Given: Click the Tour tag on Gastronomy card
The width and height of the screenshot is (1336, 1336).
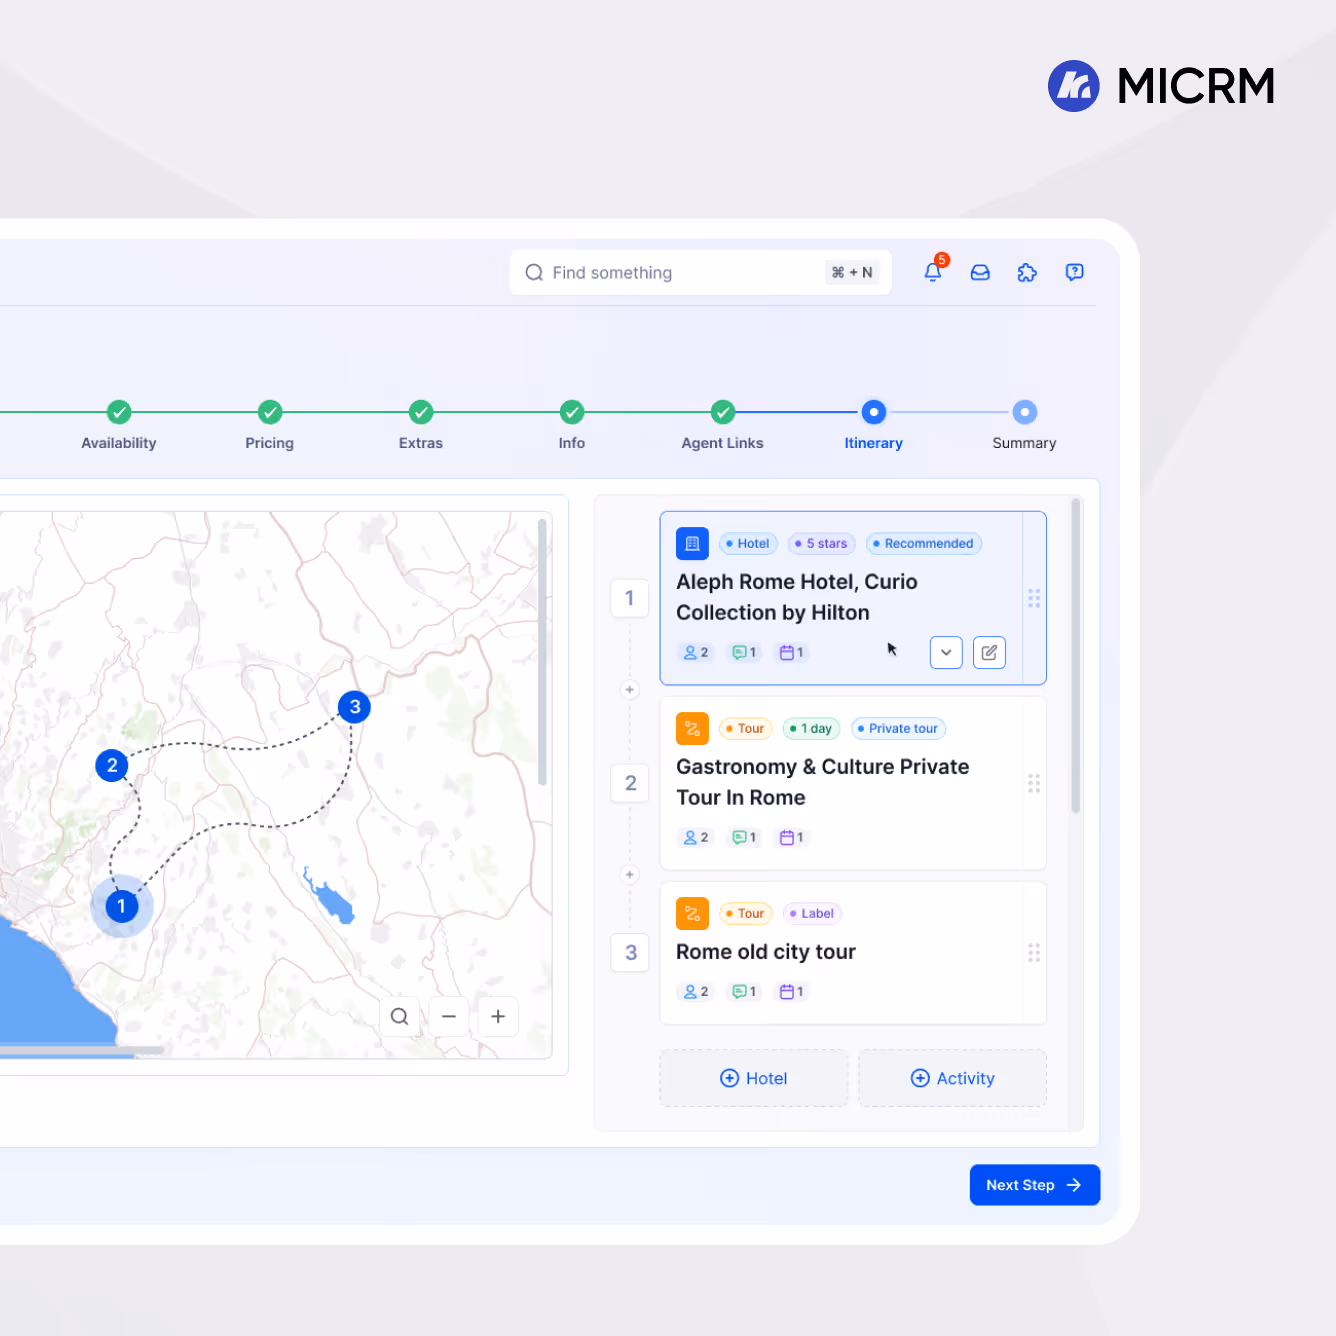Looking at the screenshot, I should tap(746, 728).
